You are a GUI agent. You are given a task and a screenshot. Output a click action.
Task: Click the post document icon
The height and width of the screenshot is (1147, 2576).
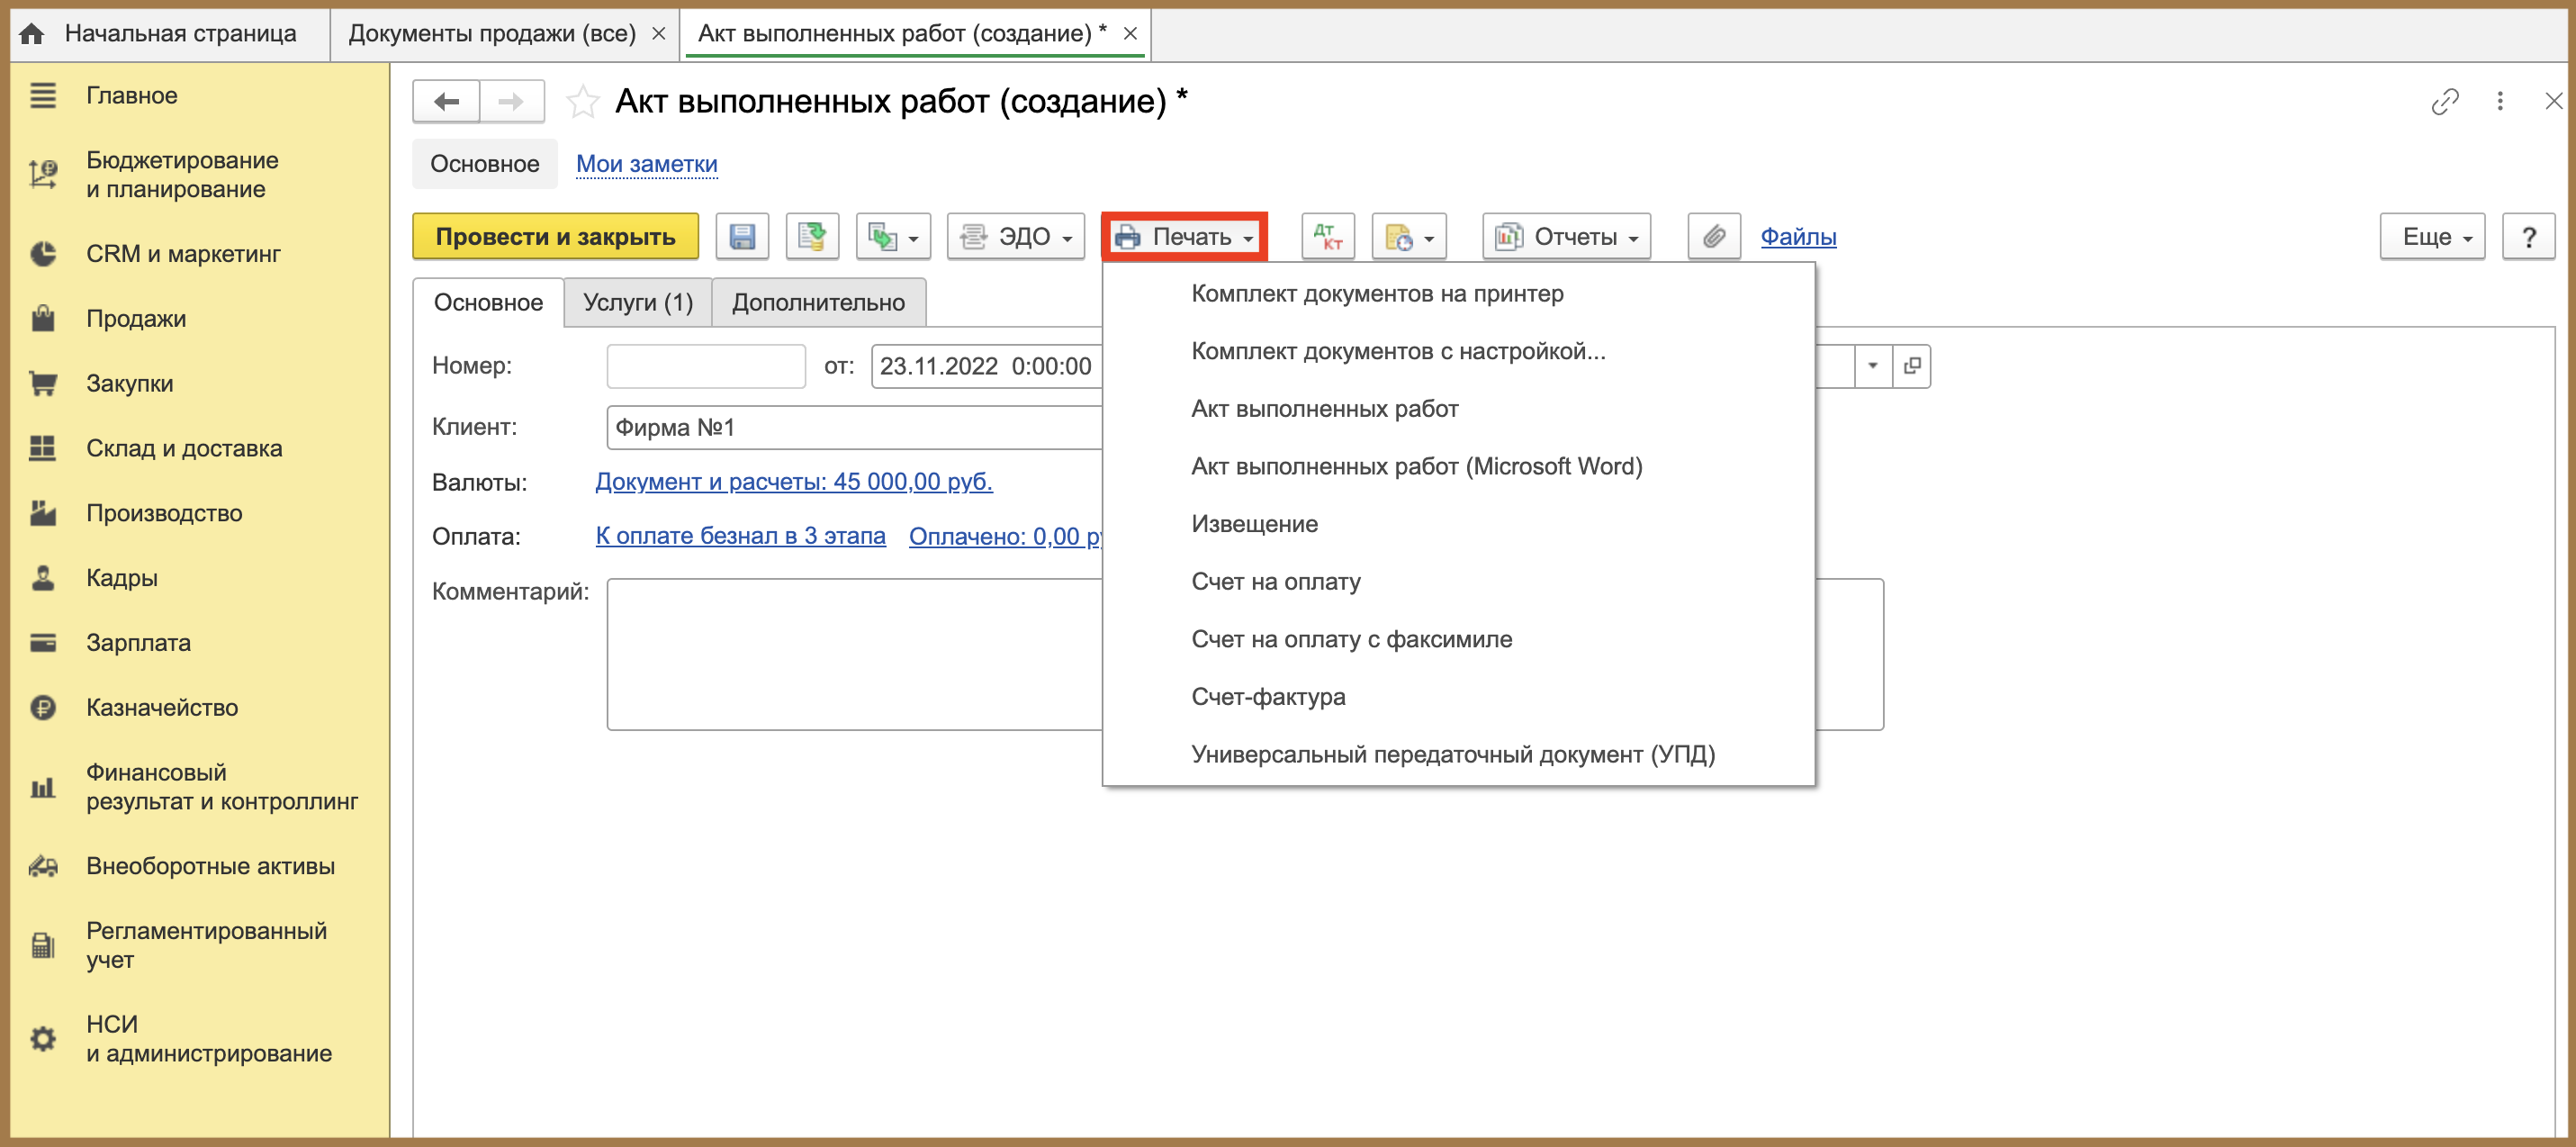[x=812, y=237]
